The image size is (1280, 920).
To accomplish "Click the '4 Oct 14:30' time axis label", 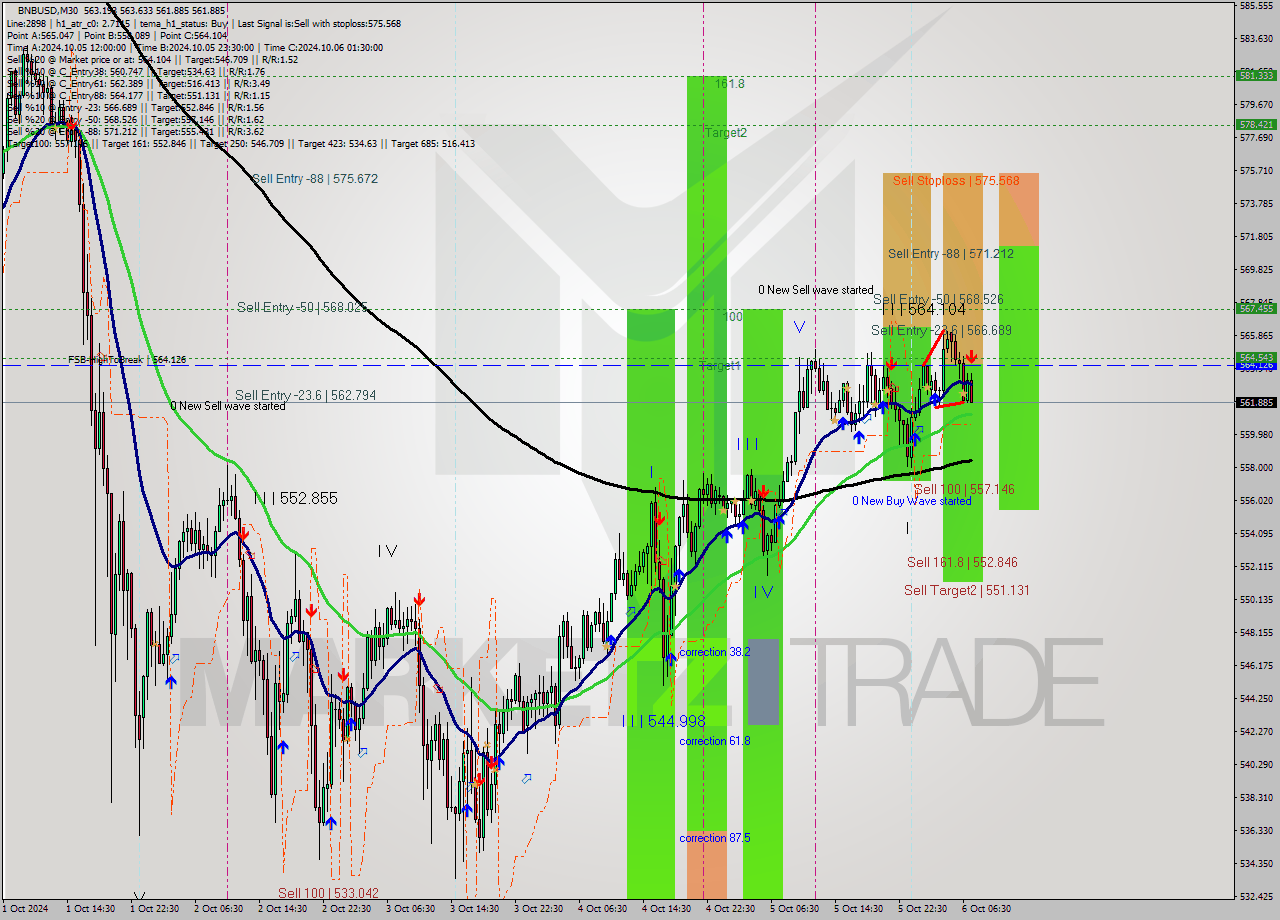I will (x=666, y=909).
